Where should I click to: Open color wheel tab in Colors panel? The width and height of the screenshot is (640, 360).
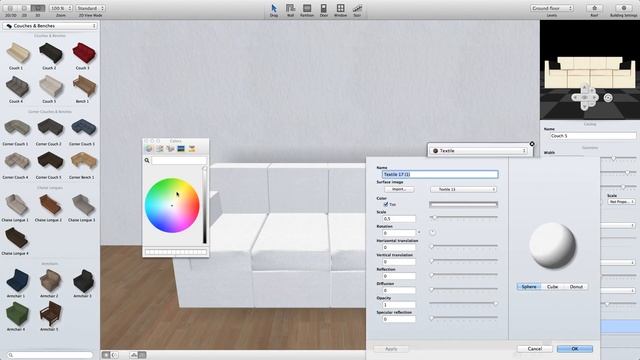(149, 149)
